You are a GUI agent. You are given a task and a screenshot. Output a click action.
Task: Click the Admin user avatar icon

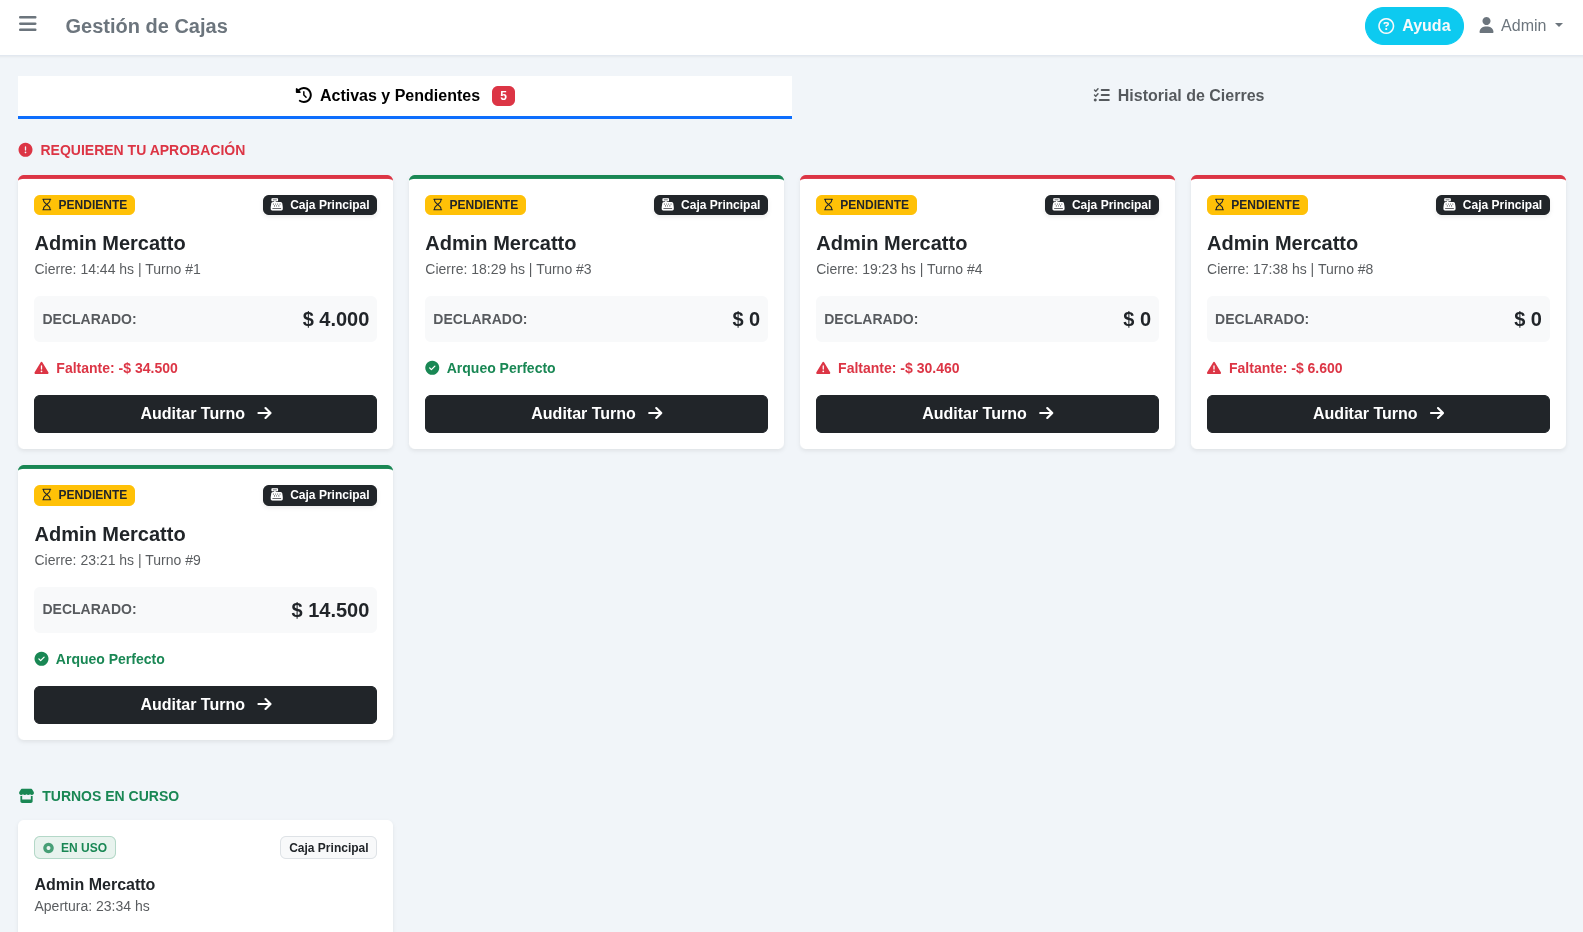pos(1486,25)
